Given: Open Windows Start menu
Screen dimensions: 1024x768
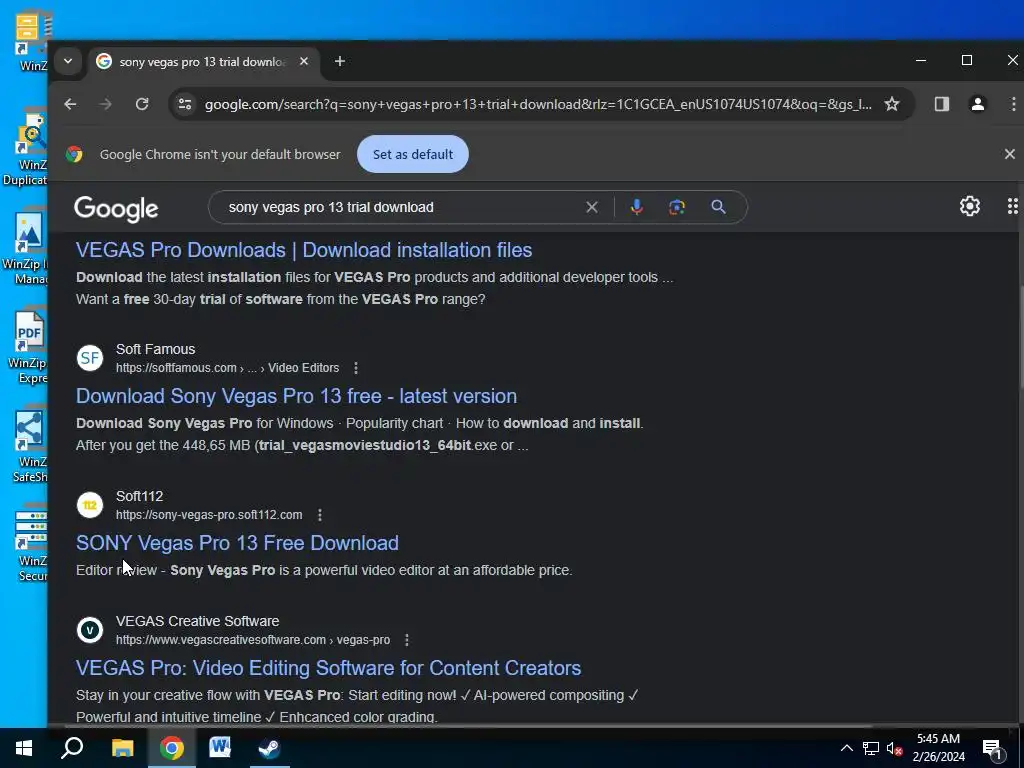Looking at the screenshot, I should [x=24, y=748].
